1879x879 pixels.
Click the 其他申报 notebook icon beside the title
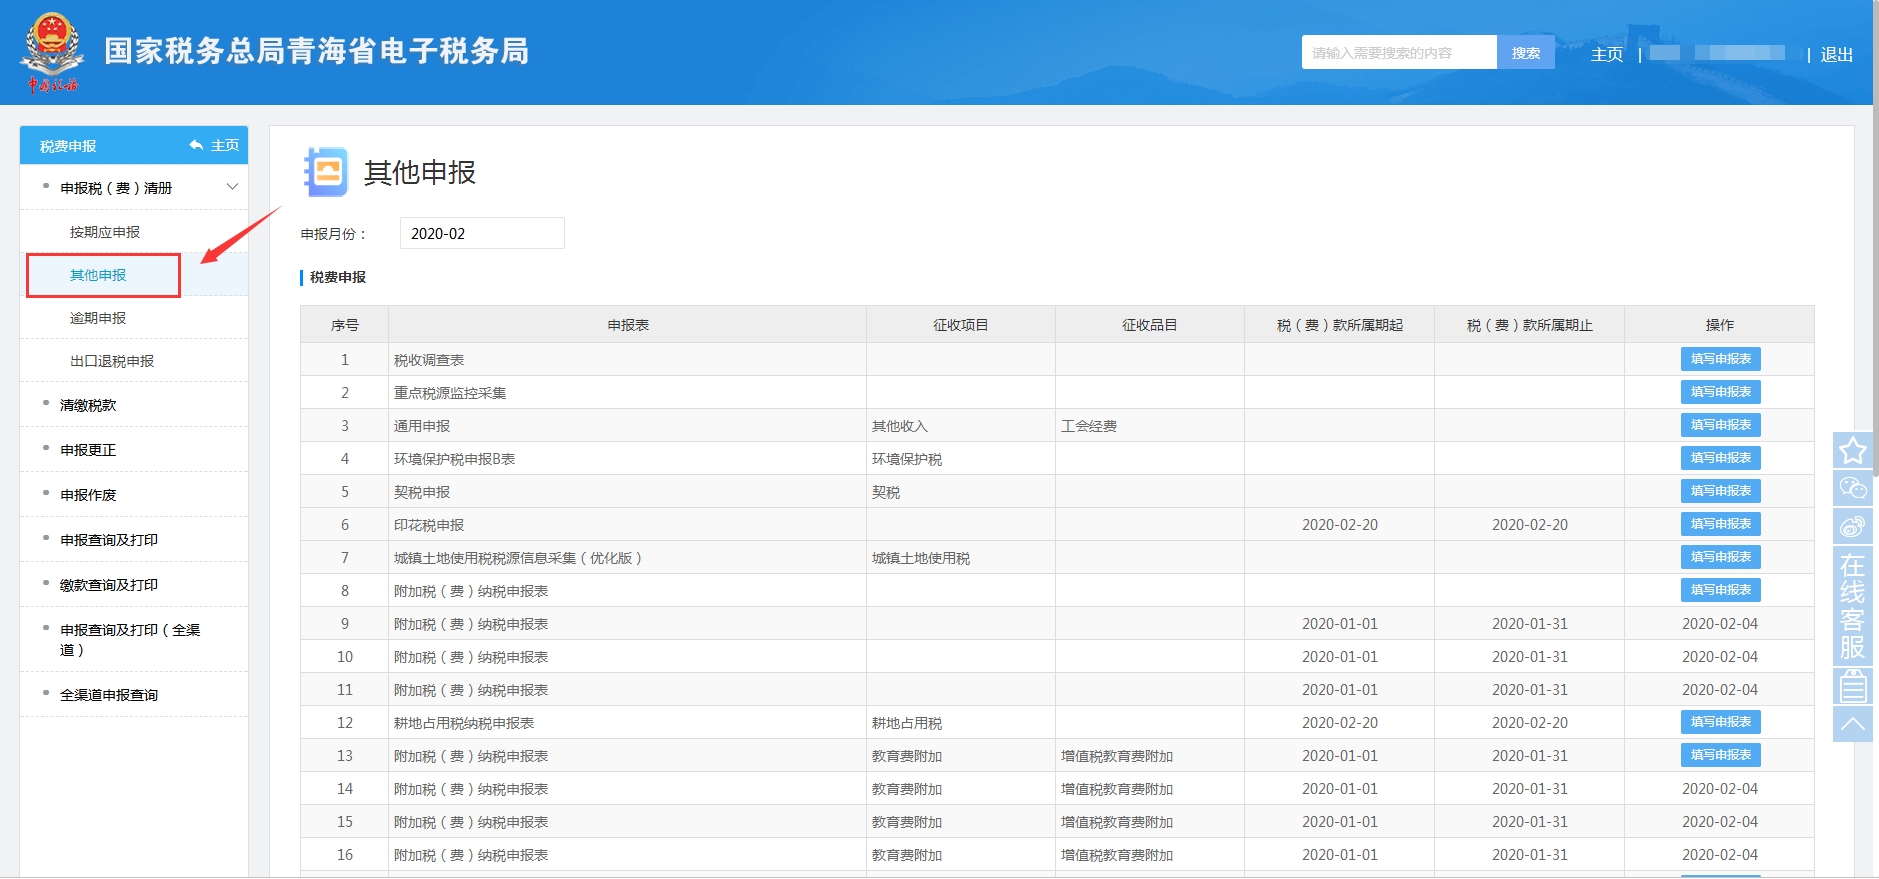326,172
